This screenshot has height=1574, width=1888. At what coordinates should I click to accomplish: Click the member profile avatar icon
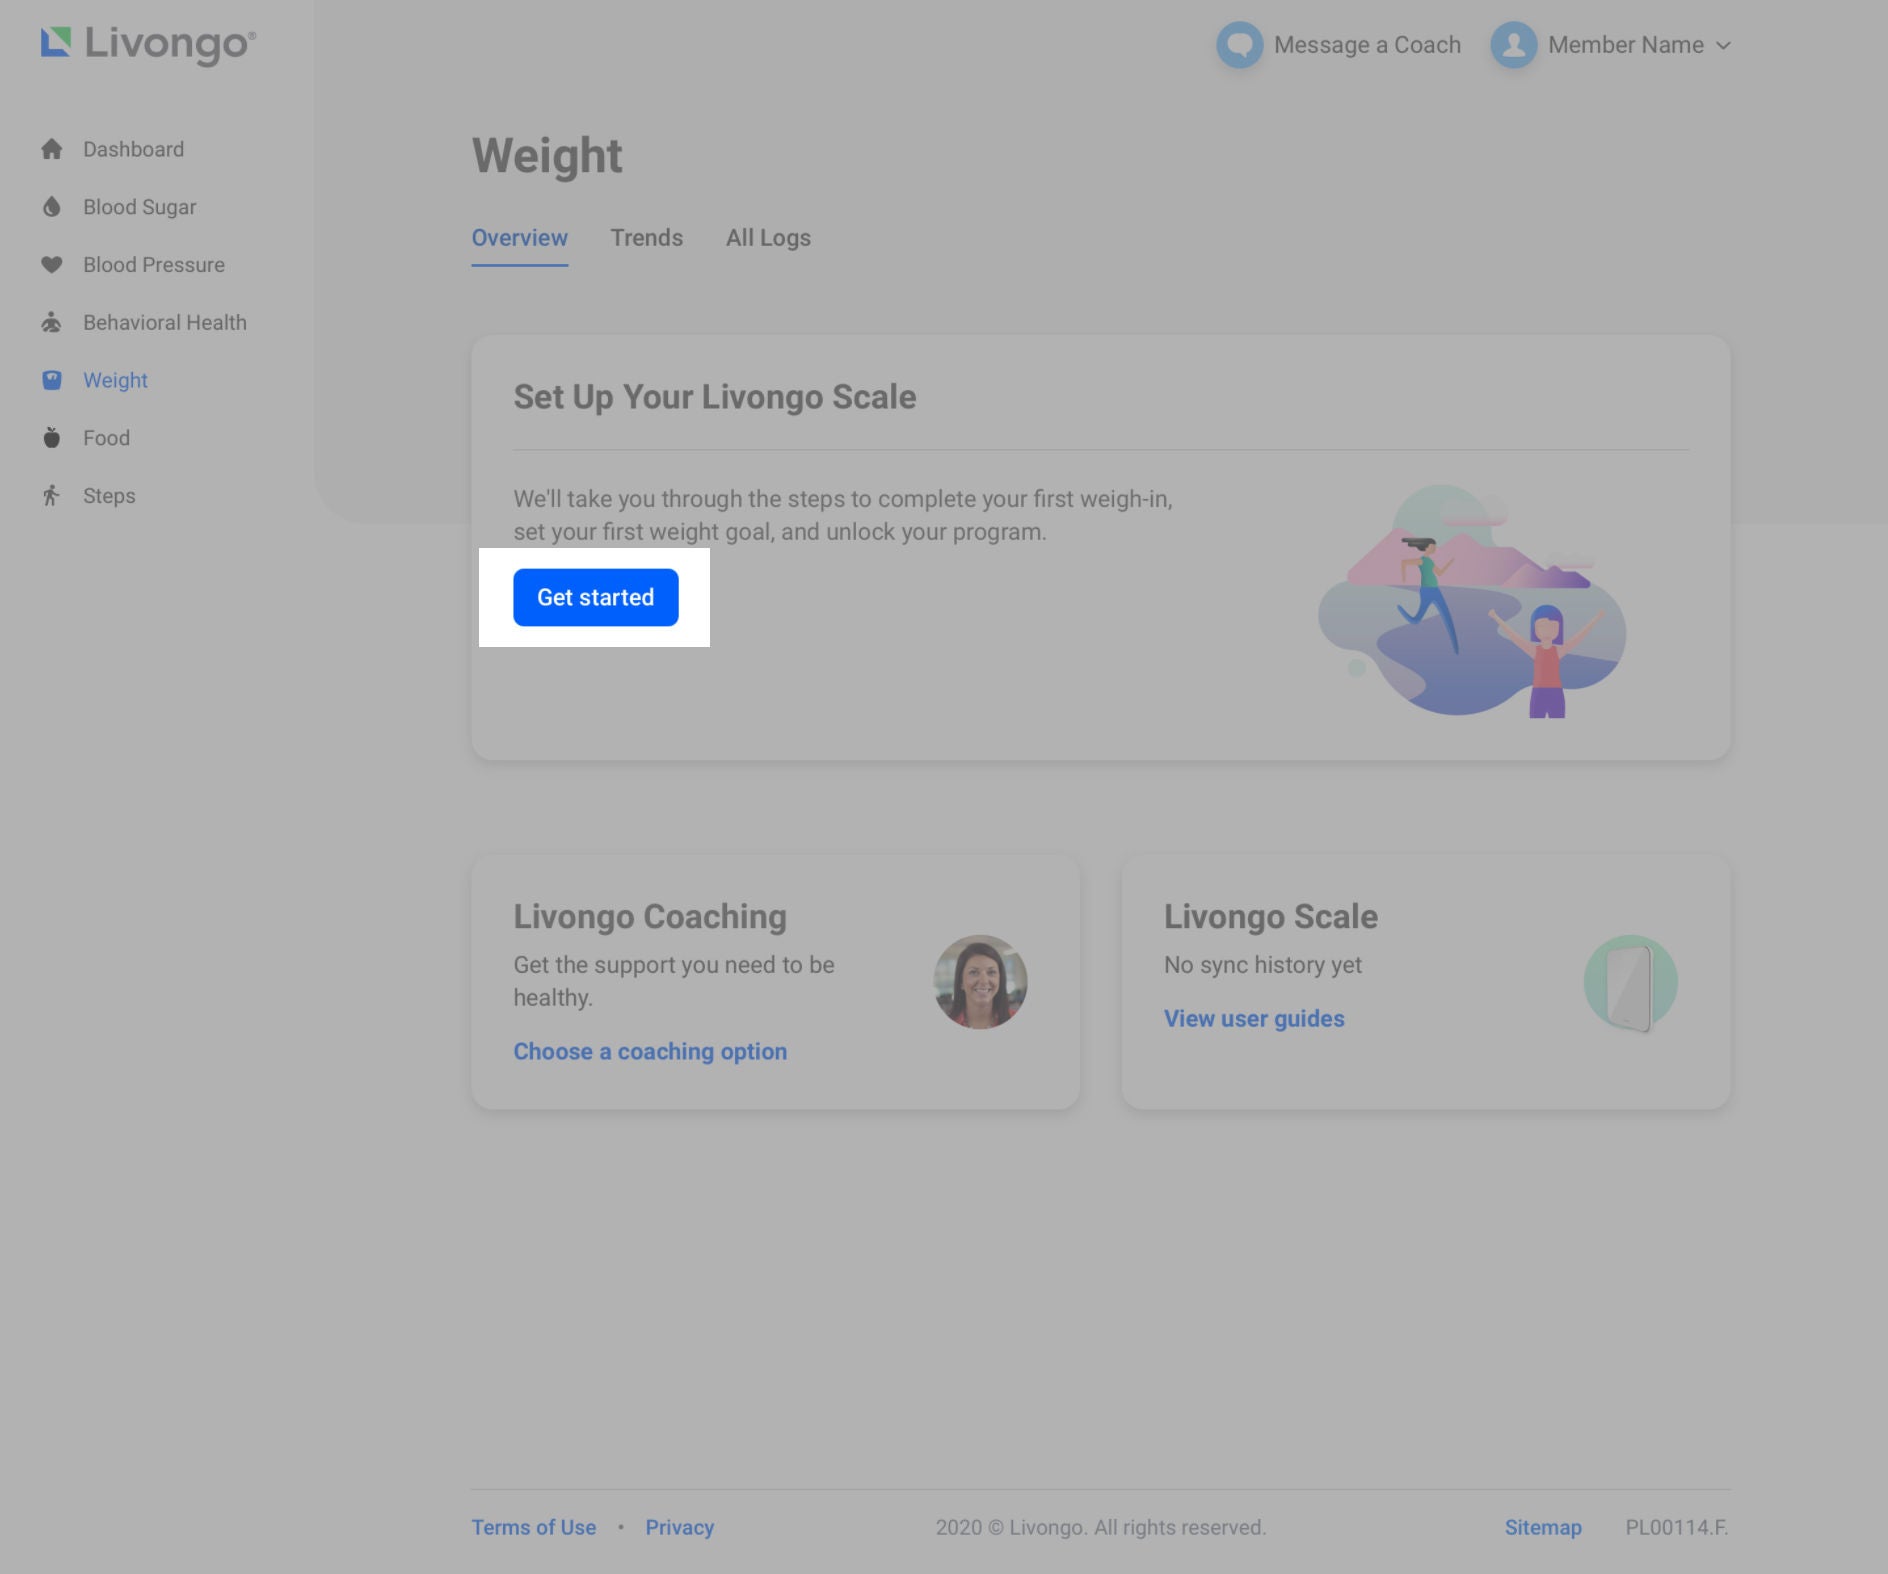coord(1513,45)
